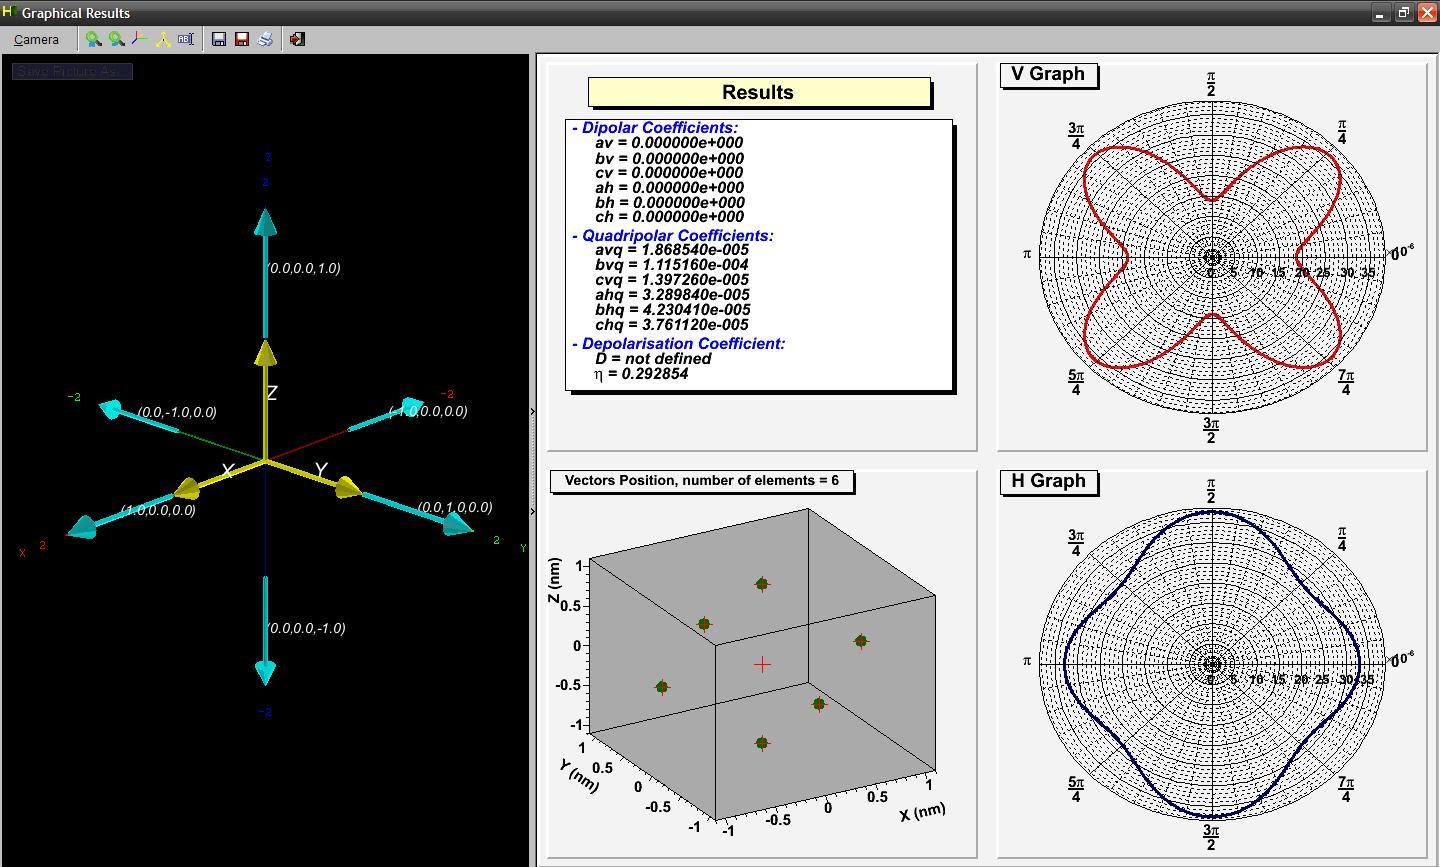Screen dimensions: 1440x867
Task: Toggle the colored XYZ axes icon
Action: point(139,39)
